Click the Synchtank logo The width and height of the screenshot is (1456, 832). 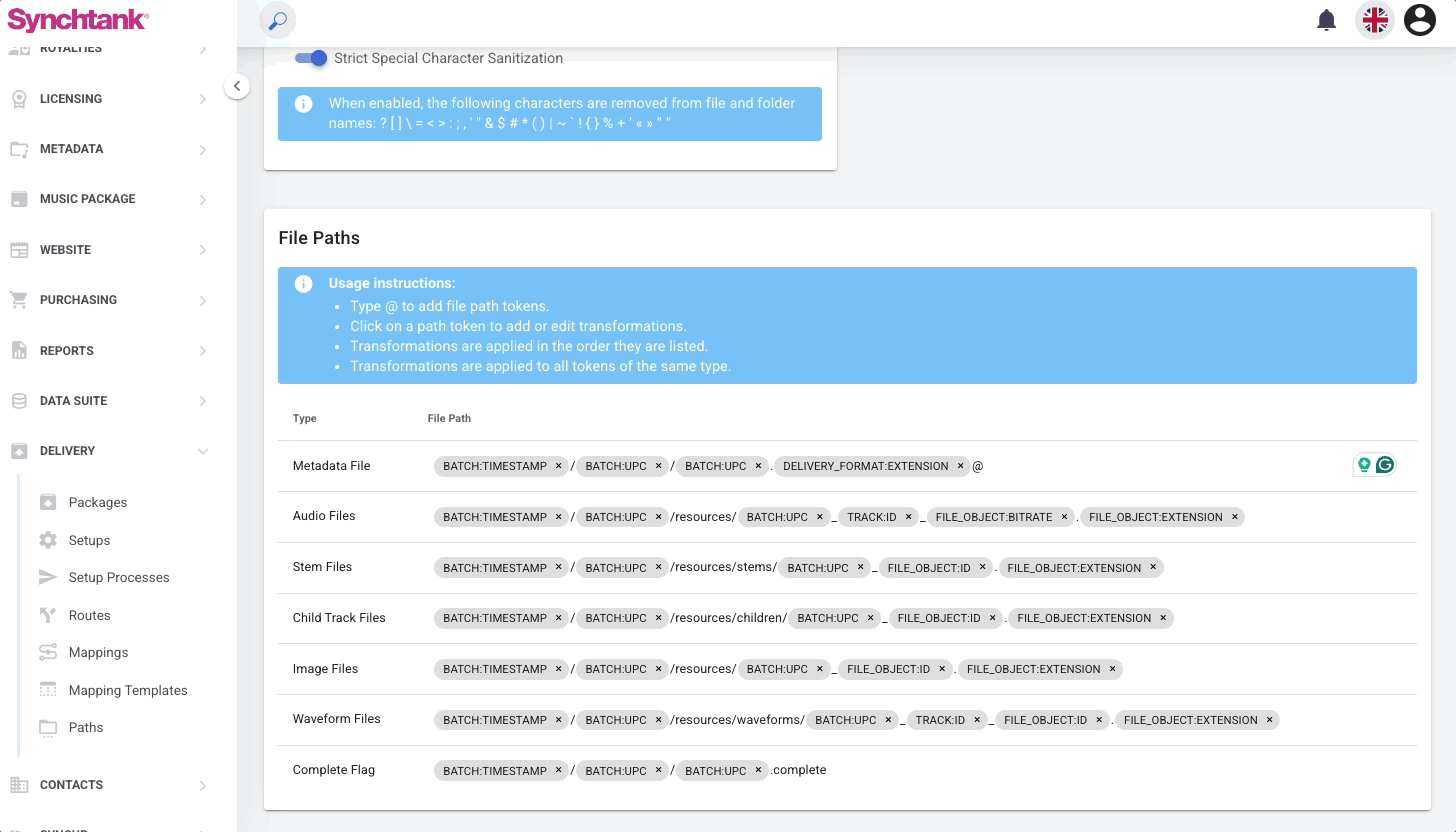click(x=78, y=19)
